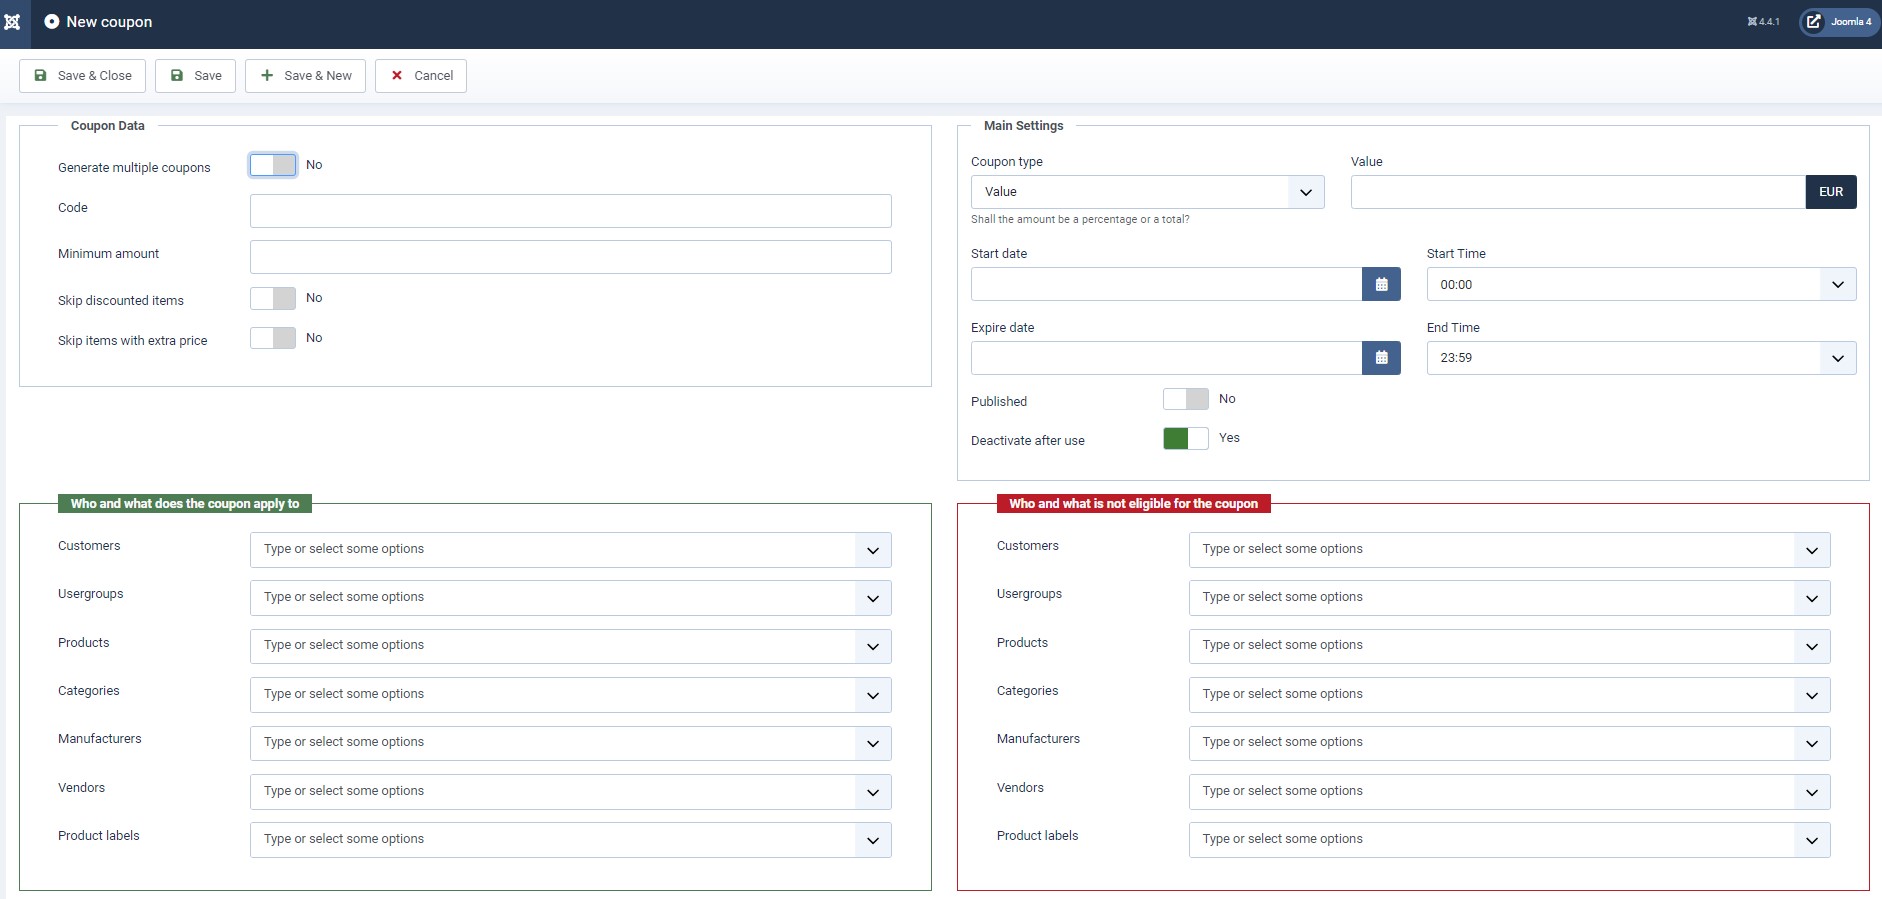Click Save & New in the toolbar

click(x=306, y=76)
